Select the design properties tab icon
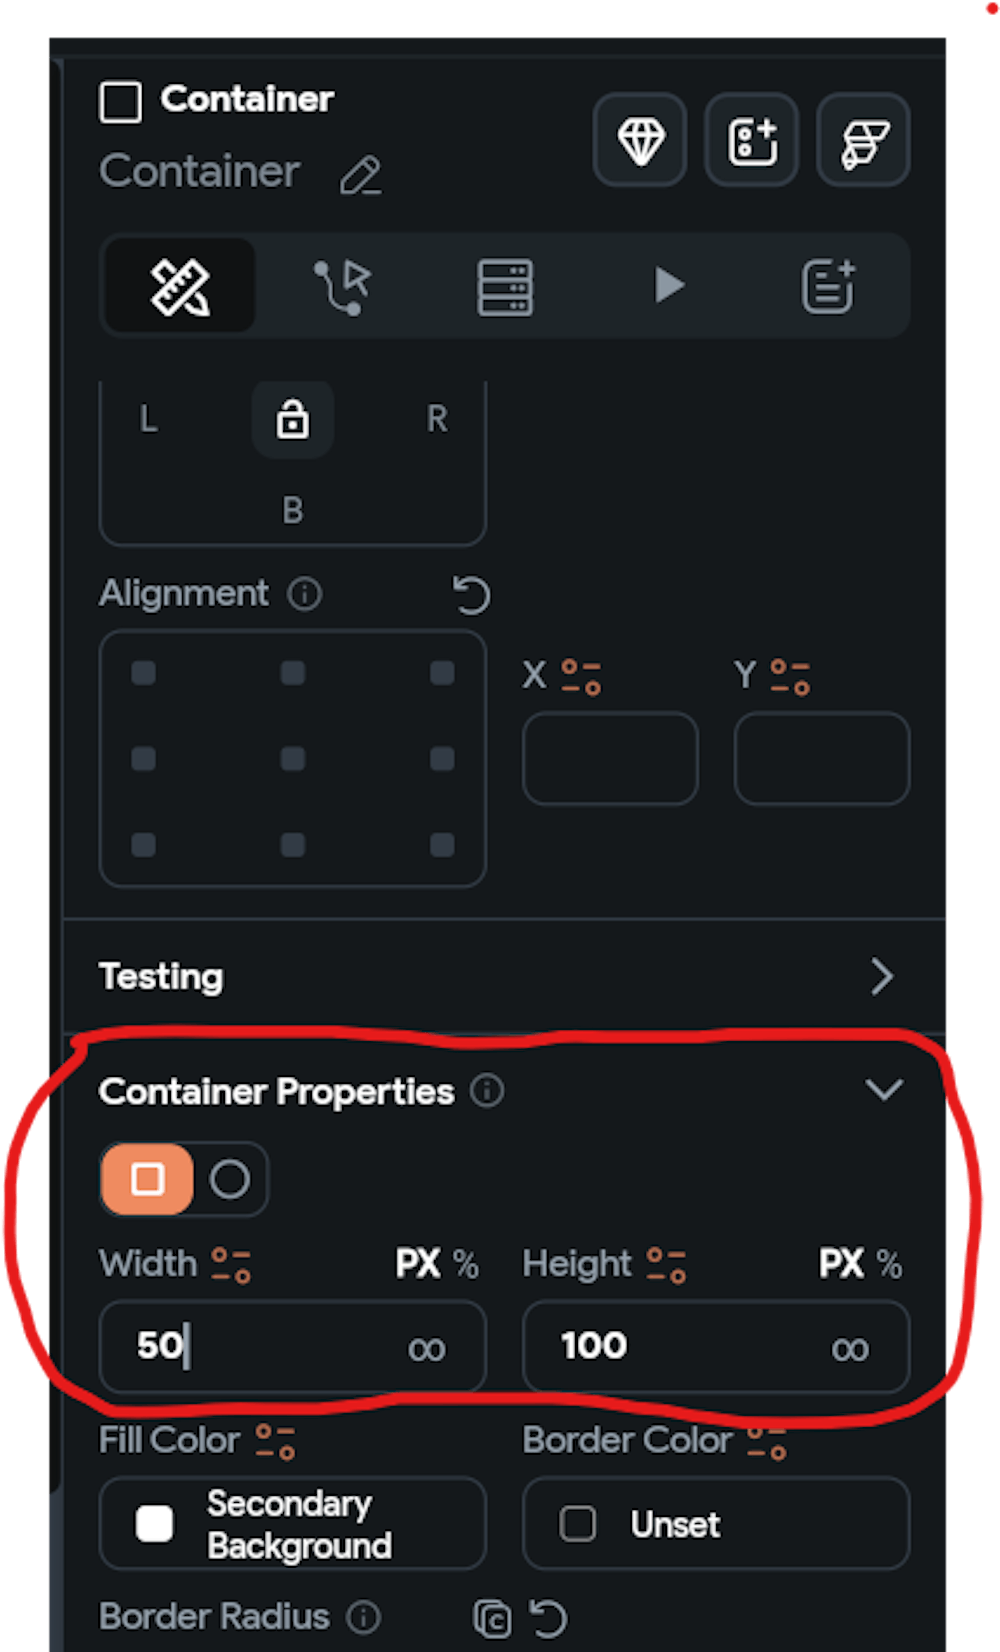This screenshot has width=1000, height=1652. 178,286
